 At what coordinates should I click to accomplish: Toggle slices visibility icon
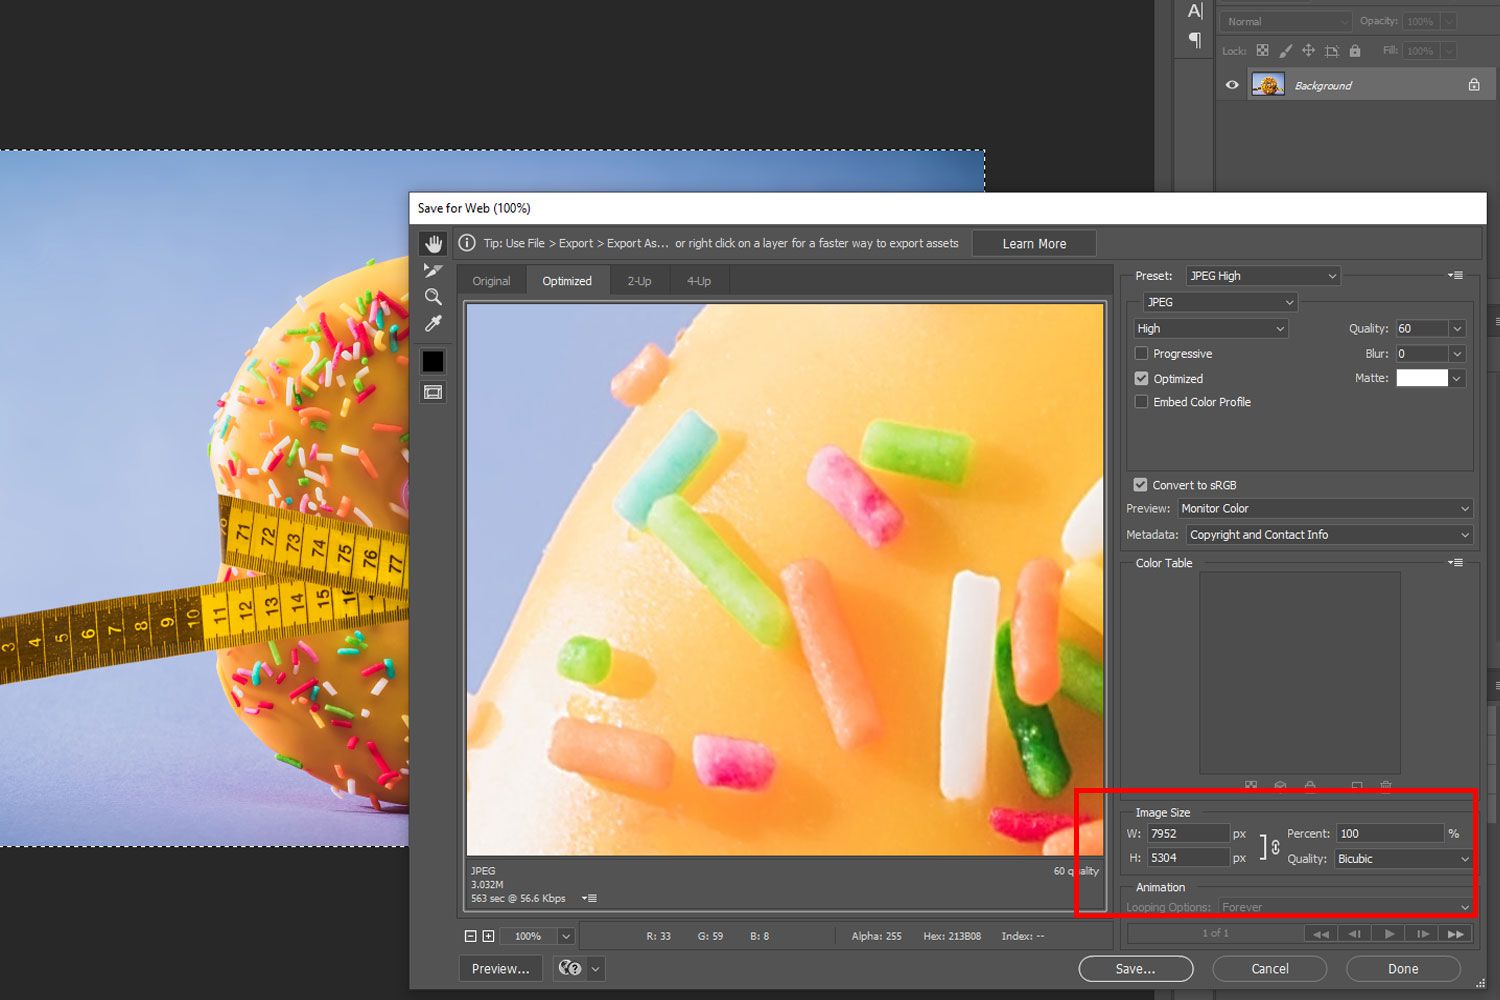433,392
